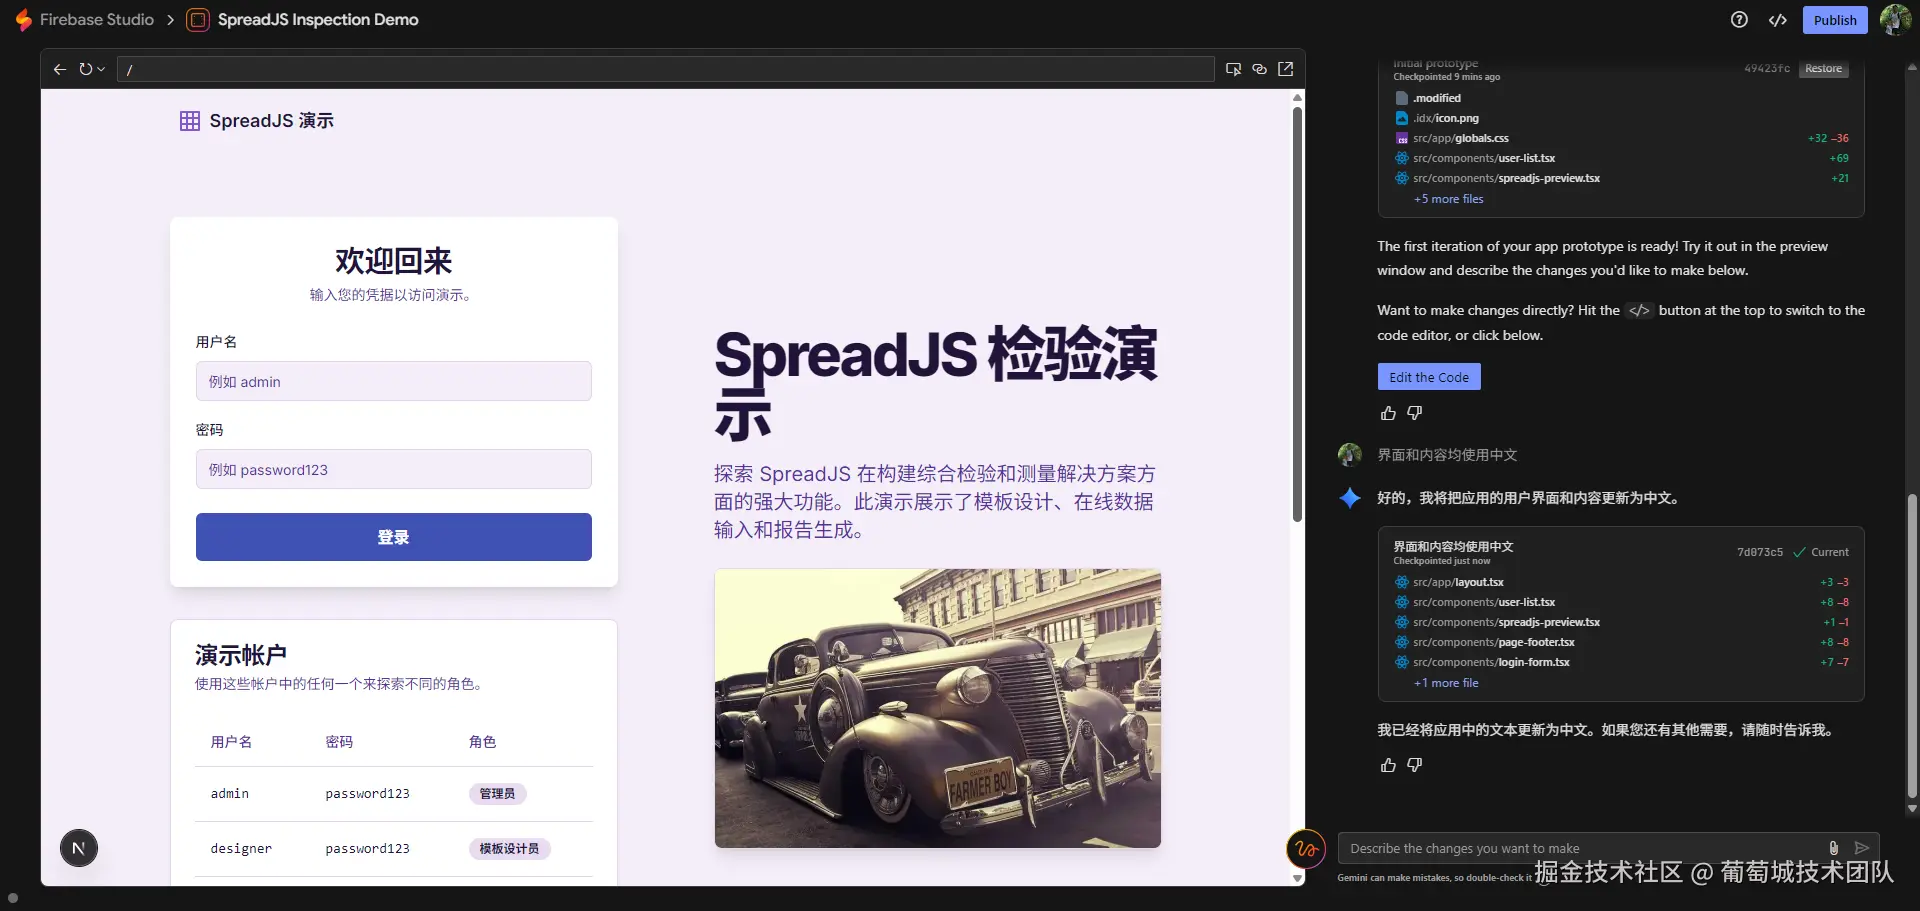Click the preview pane vertical scrollbar

pyautogui.click(x=1297, y=314)
